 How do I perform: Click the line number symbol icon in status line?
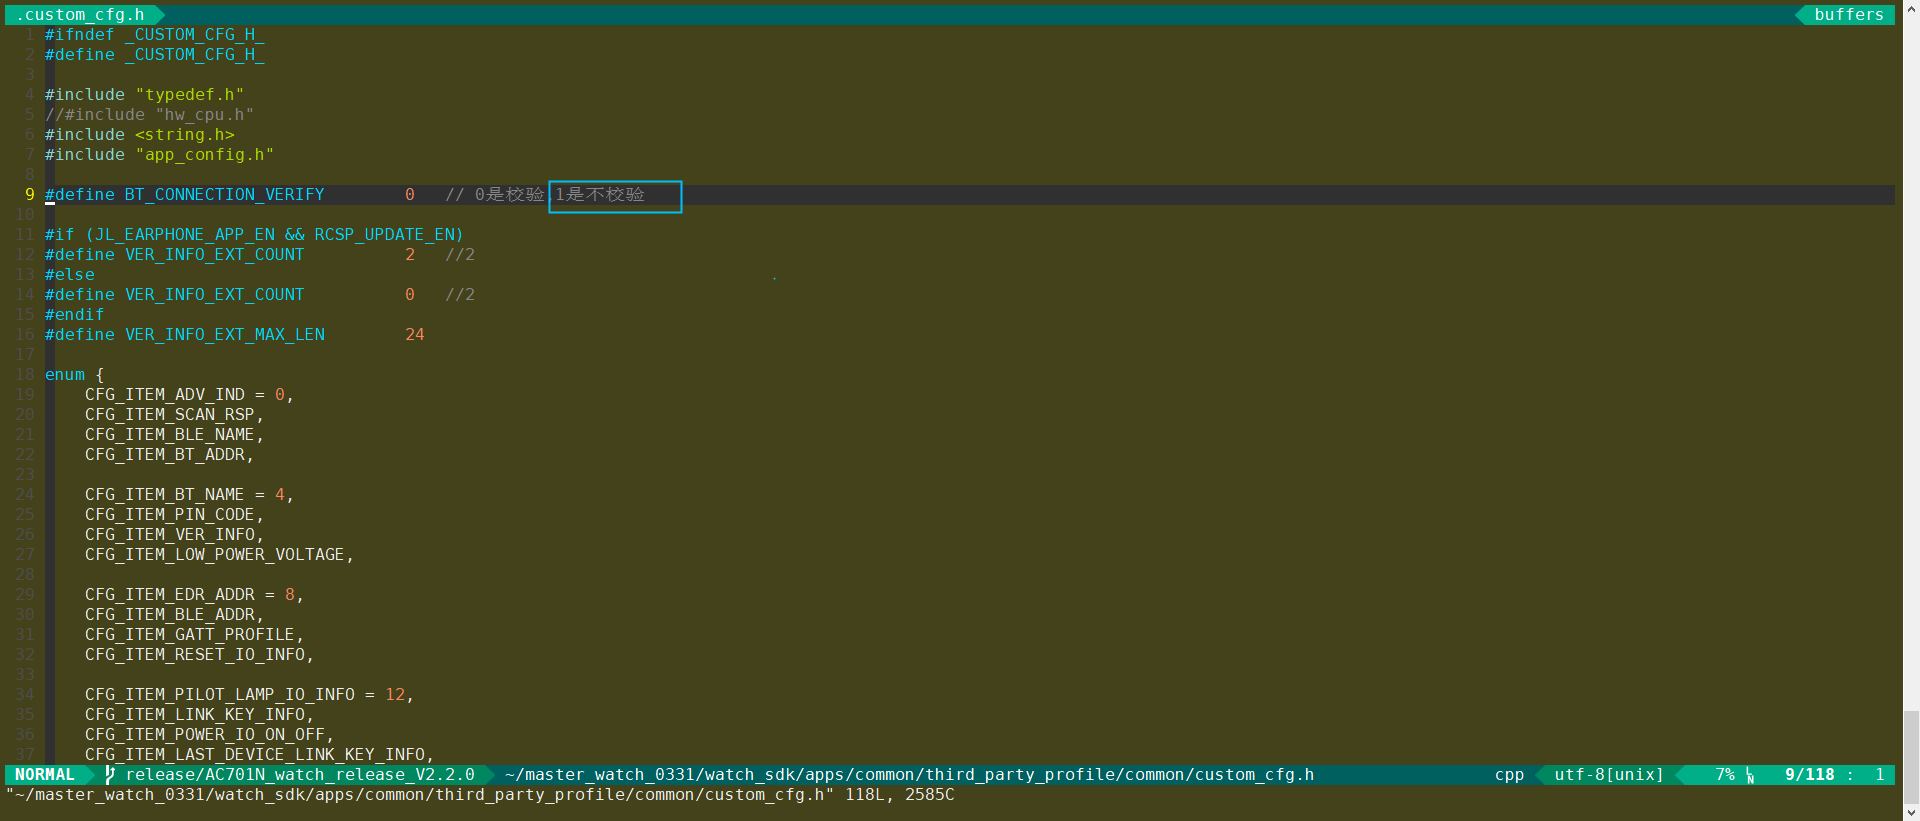click(1750, 775)
